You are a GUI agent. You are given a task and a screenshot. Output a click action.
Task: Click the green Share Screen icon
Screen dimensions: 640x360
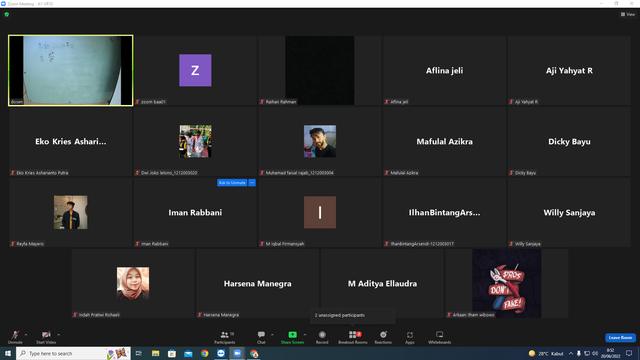[292, 334]
